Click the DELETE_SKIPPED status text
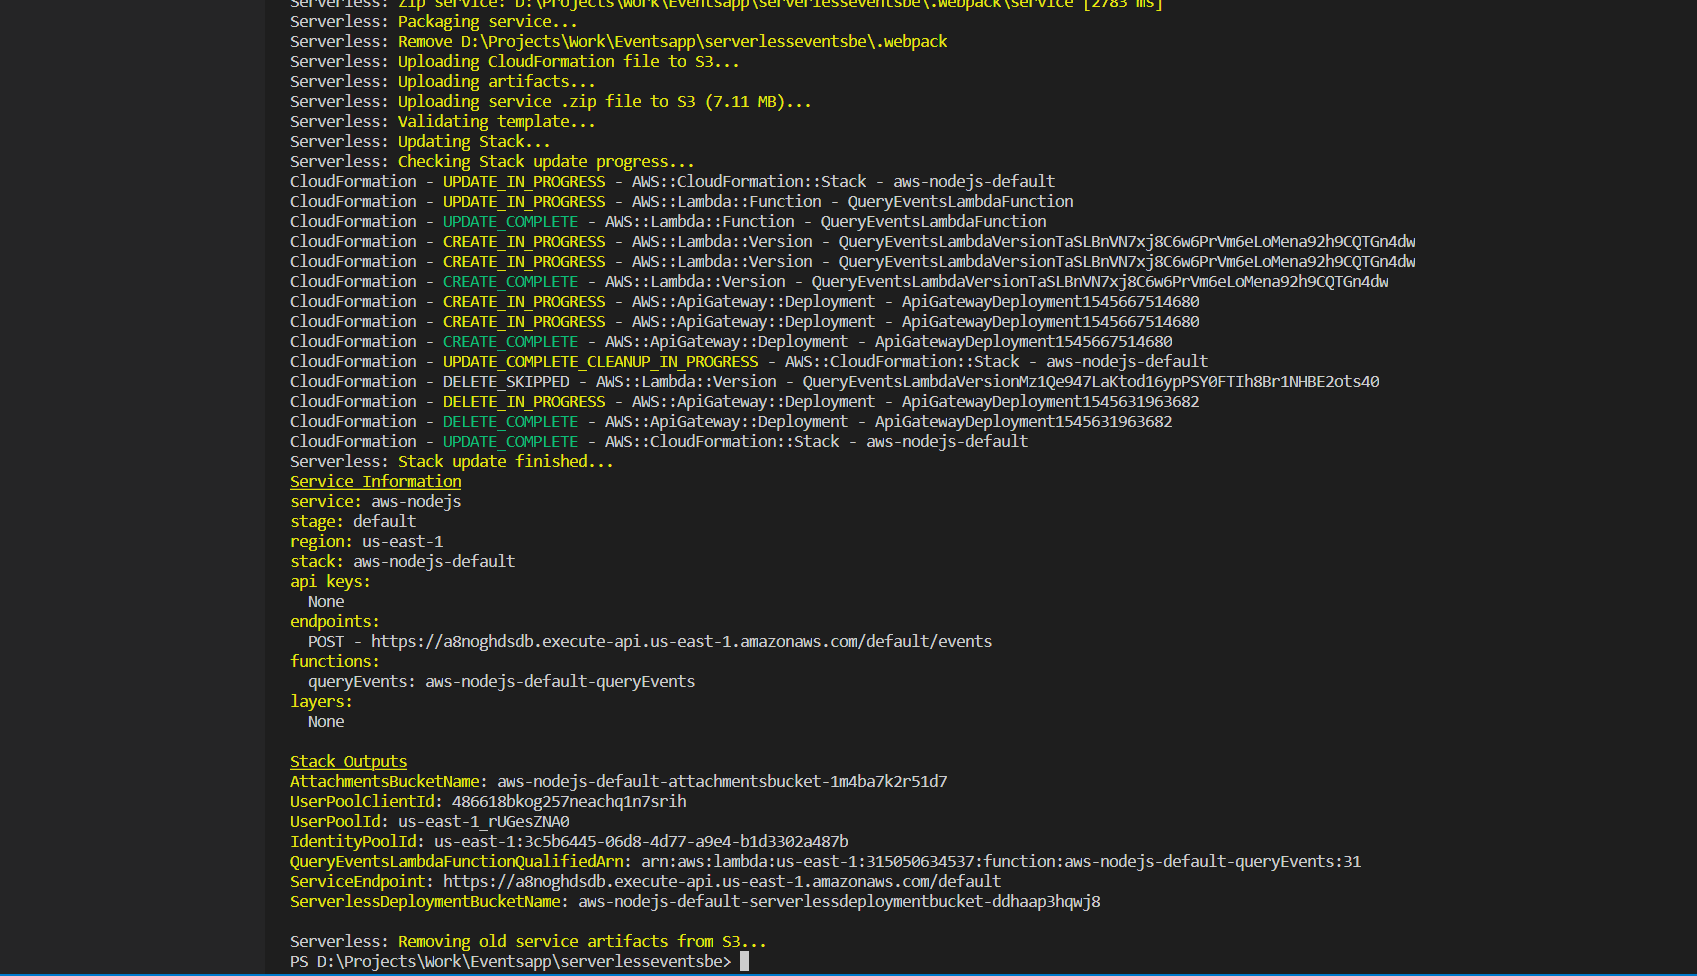Image resolution: width=1697 pixels, height=976 pixels. (x=506, y=381)
